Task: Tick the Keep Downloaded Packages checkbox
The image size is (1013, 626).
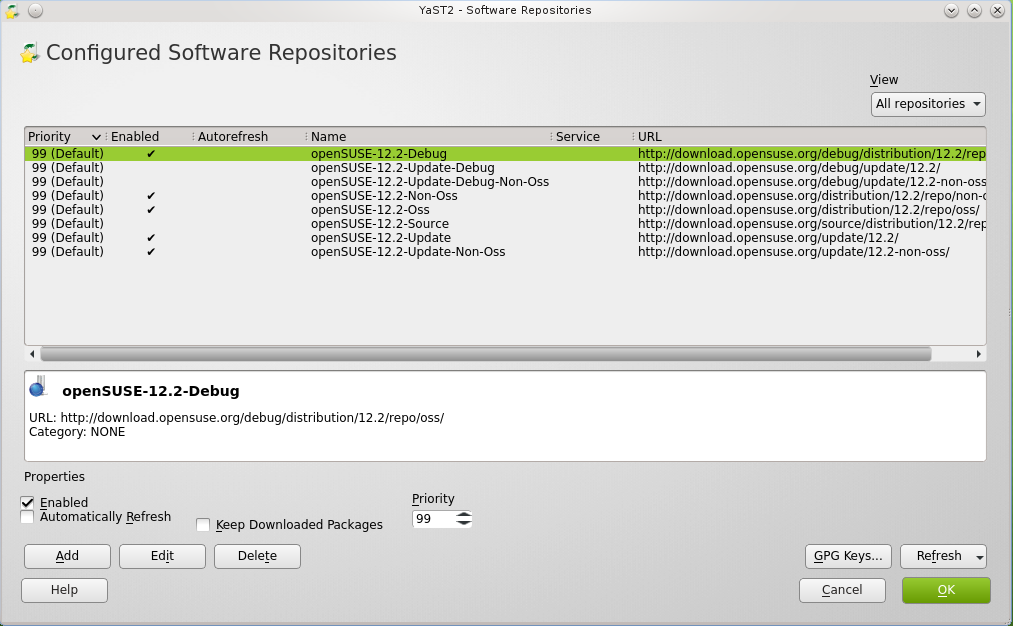Action: pyautogui.click(x=203, y=525)
